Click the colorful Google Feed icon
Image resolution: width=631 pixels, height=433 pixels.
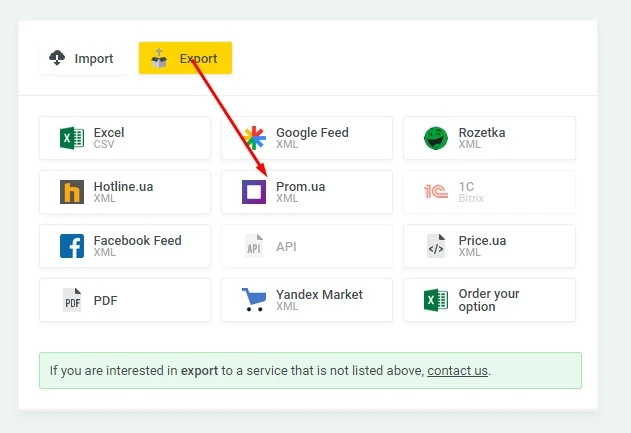click(254, 138)
